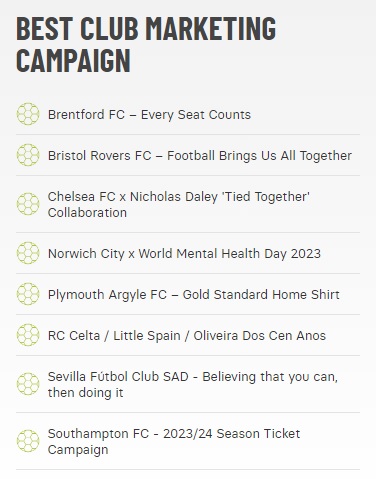Image resolution: width=378 pixels, height=479 pixels.
Task: Open RC Celta Oliveira Dos Cen Anos entry
Action: (187, 336)
